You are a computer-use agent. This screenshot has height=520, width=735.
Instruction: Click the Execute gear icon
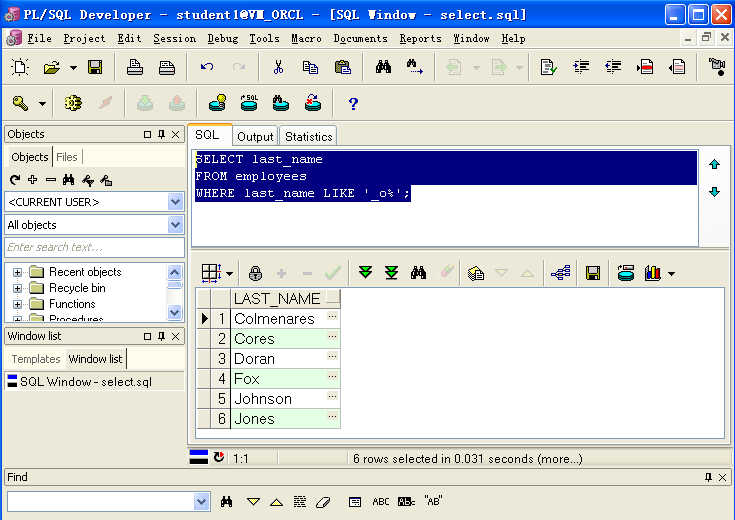[73, 103]
